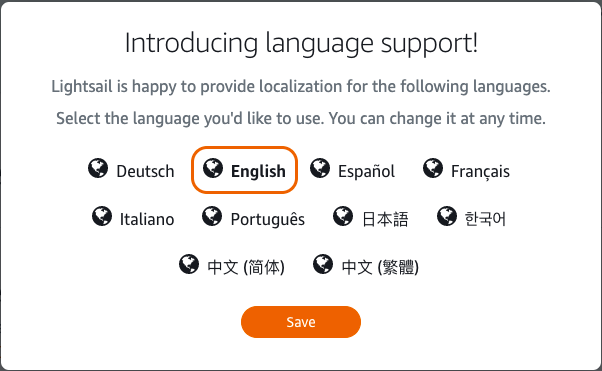Click the globe icon beside 中文 (繁體)
This screenshot has width=602, height=371.
[323, 264]
